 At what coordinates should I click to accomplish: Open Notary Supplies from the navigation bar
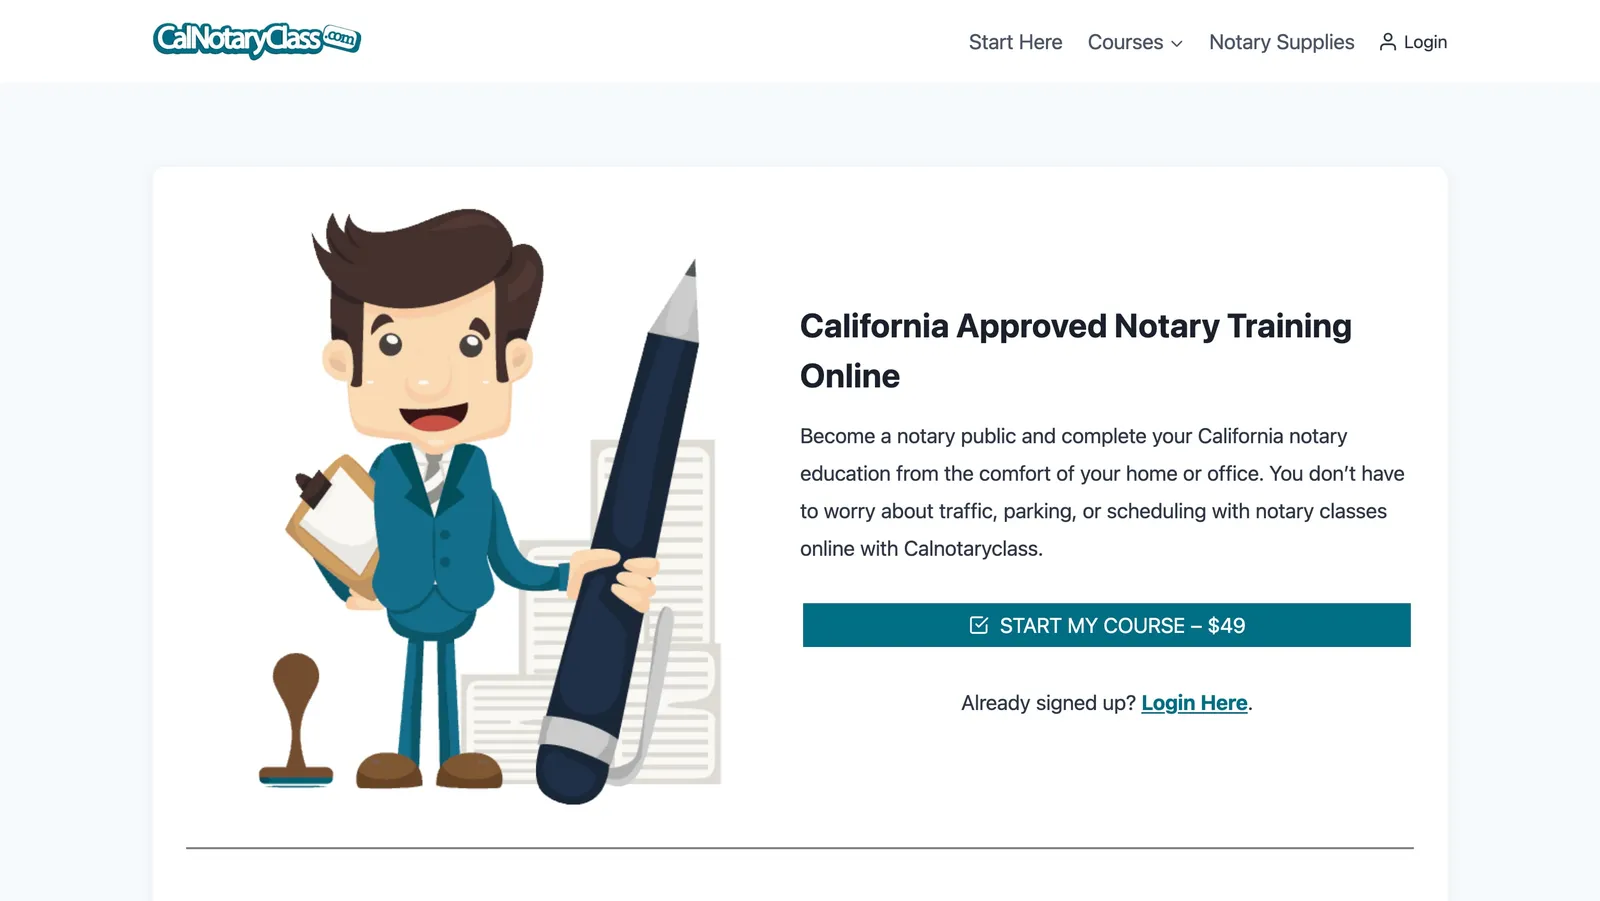tap(1281, 42)
